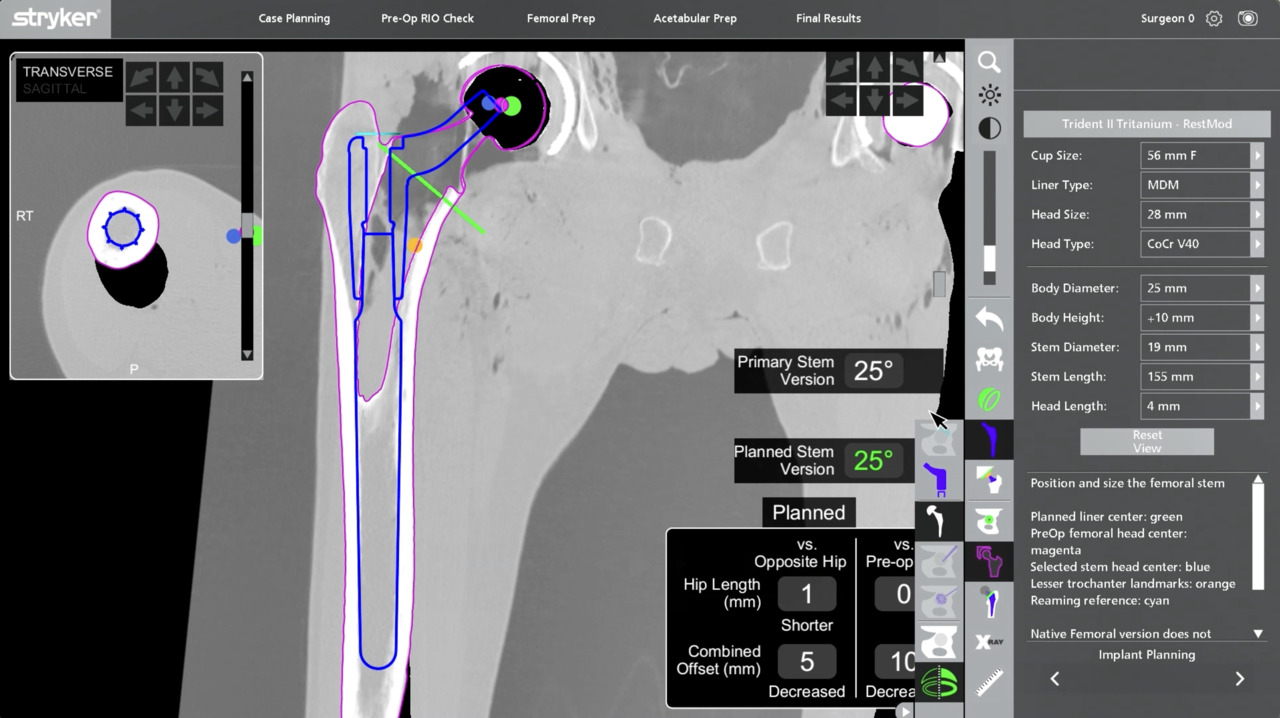Click the undo arrow icon

click(989, 319)
